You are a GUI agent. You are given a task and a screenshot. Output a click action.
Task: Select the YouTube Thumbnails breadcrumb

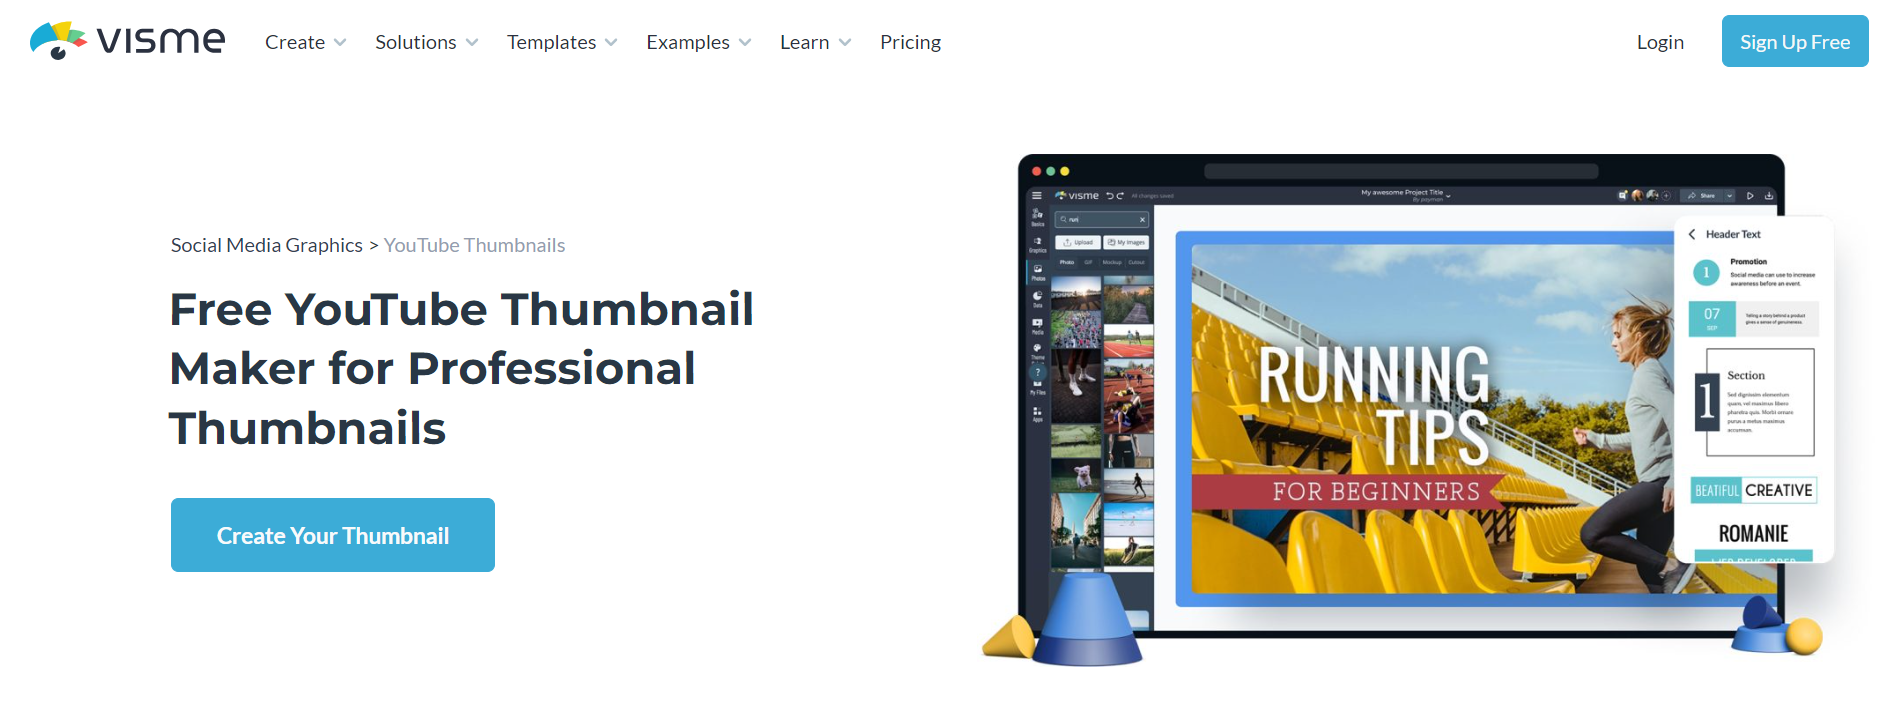tap(474, 245)
